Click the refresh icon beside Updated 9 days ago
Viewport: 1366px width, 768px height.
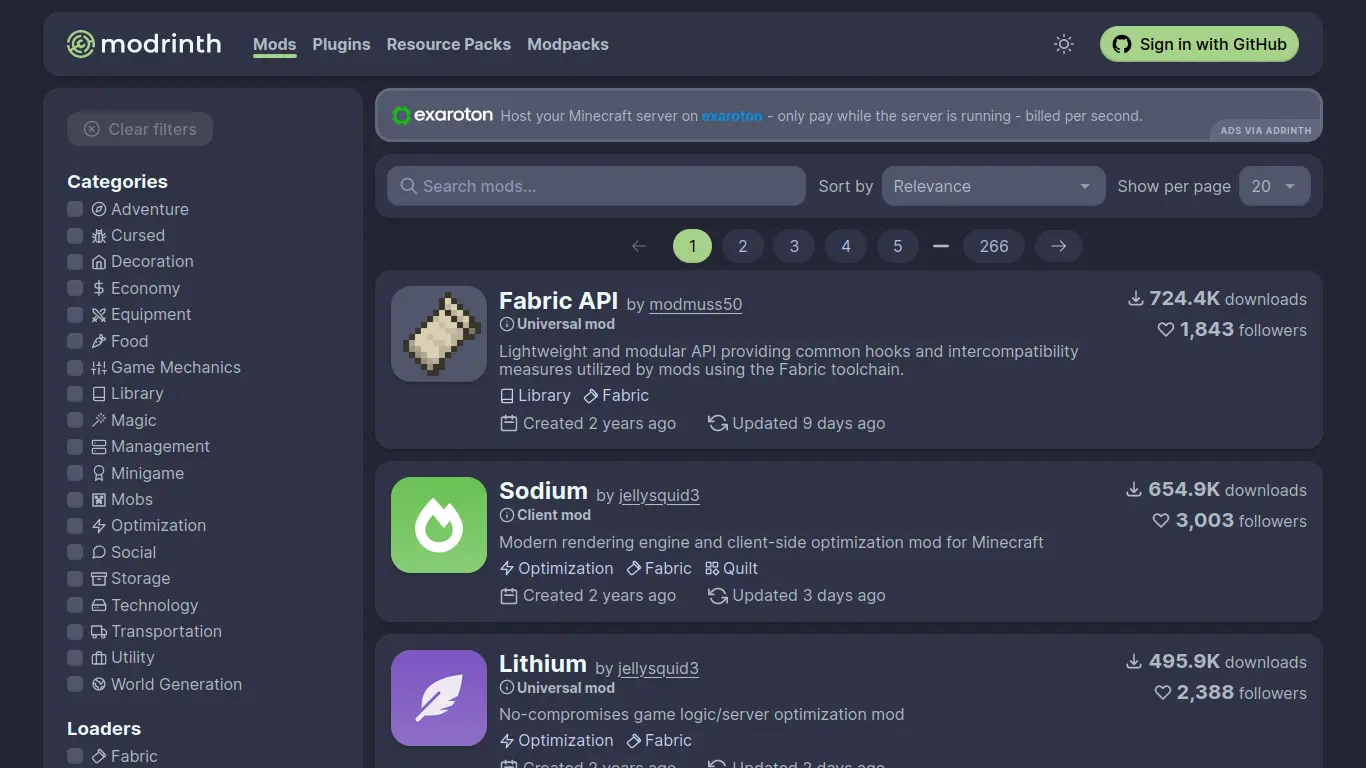pyautogui.click(x=717, y=423)
